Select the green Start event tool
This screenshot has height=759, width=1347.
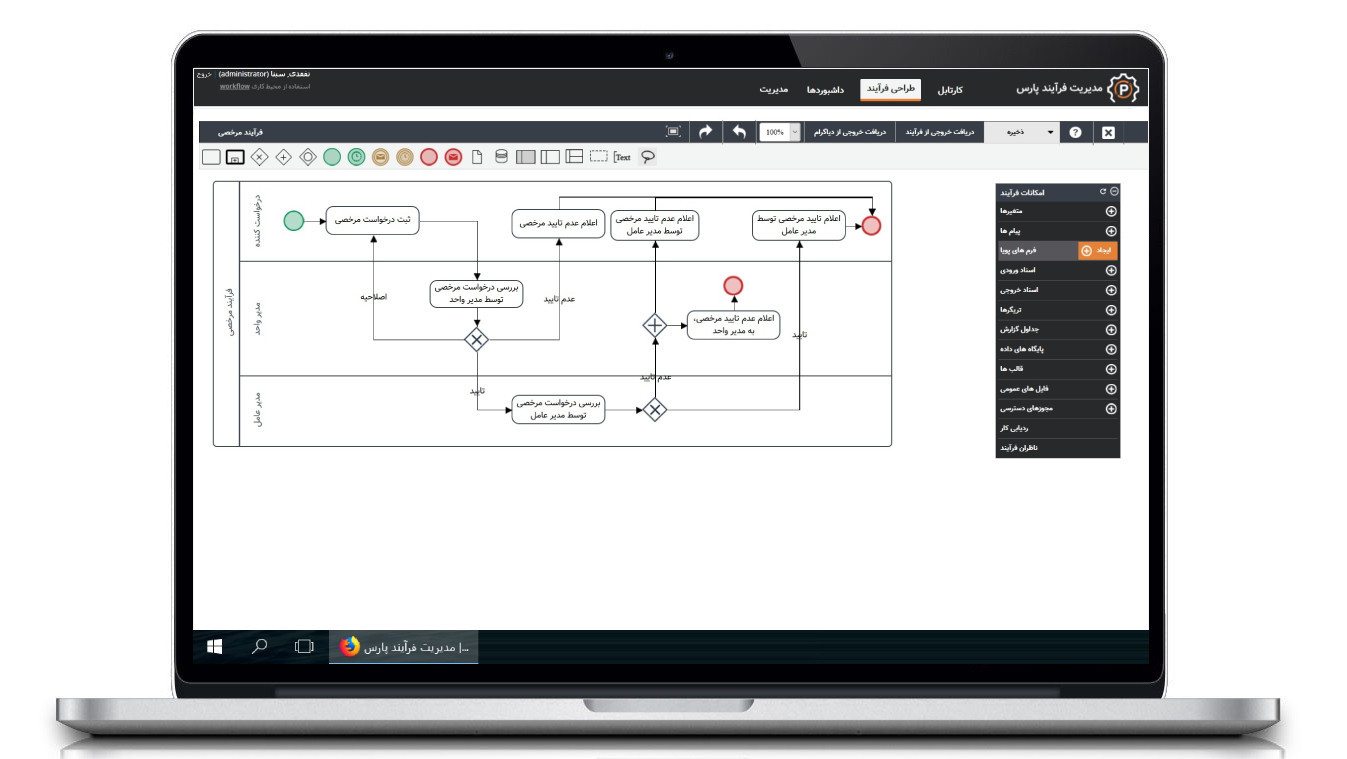click(x=332, y=157)
